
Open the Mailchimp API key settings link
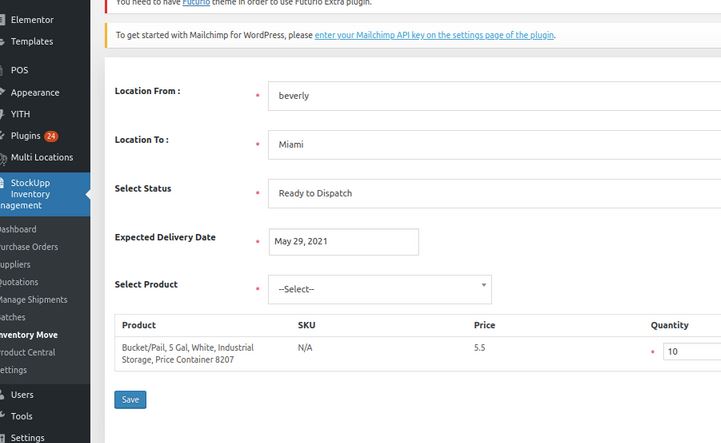[434, 35]
